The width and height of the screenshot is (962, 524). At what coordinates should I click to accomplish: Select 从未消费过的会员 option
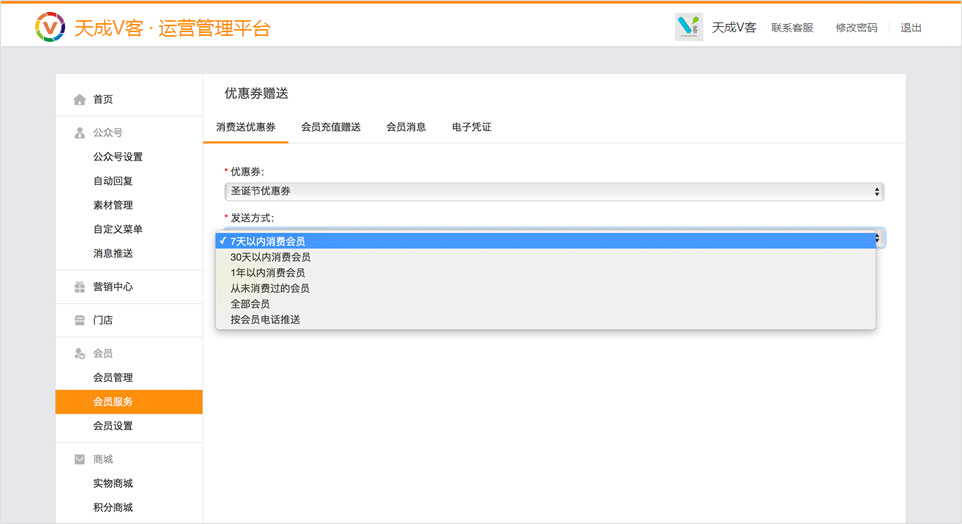[x=270, y=288]
